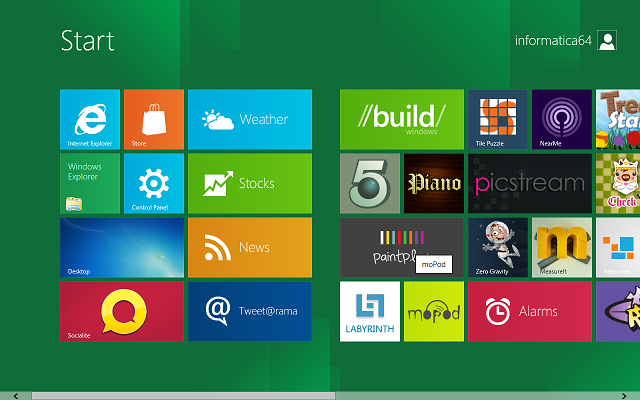The height and width of the screenshot is (400, 640).
Task: Launch the Tree Star game tile
Action: tap(618, 119)
